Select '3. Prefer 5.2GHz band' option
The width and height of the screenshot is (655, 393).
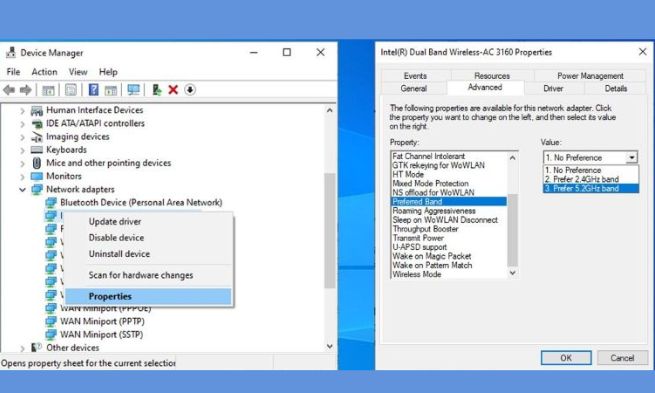(x=591, y=188)
